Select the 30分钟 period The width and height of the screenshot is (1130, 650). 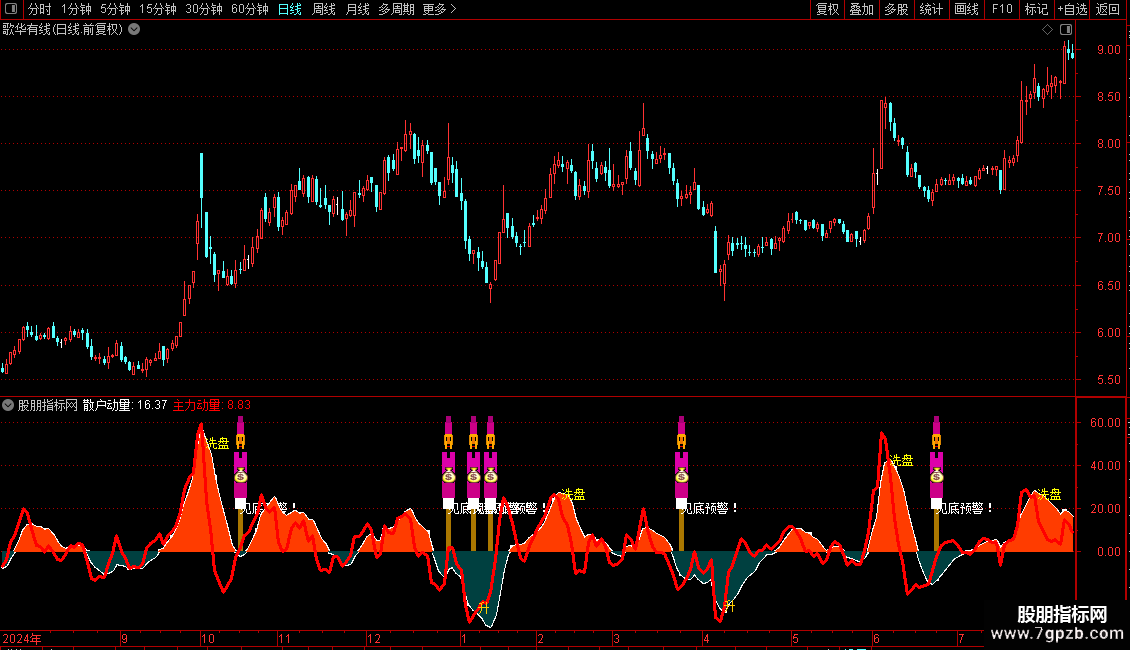[204, 9]
